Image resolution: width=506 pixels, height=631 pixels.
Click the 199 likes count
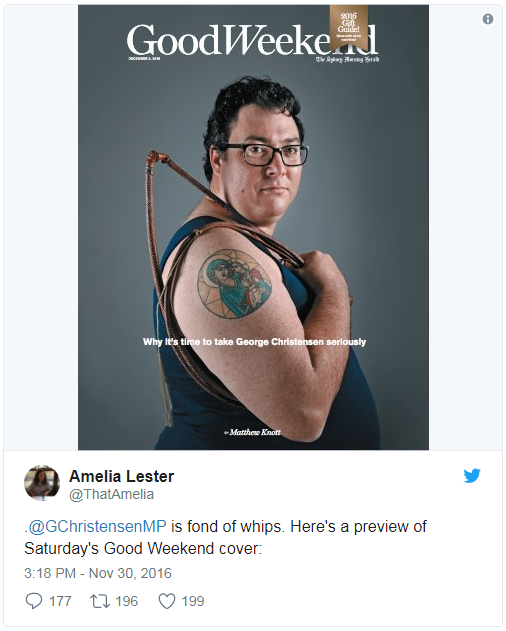pyautogui.click(x=193, y=601)
